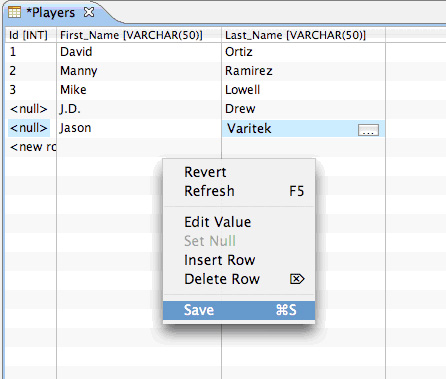Select the *Players tab
This screenshot has height=379, width=446.
point(51,13)
